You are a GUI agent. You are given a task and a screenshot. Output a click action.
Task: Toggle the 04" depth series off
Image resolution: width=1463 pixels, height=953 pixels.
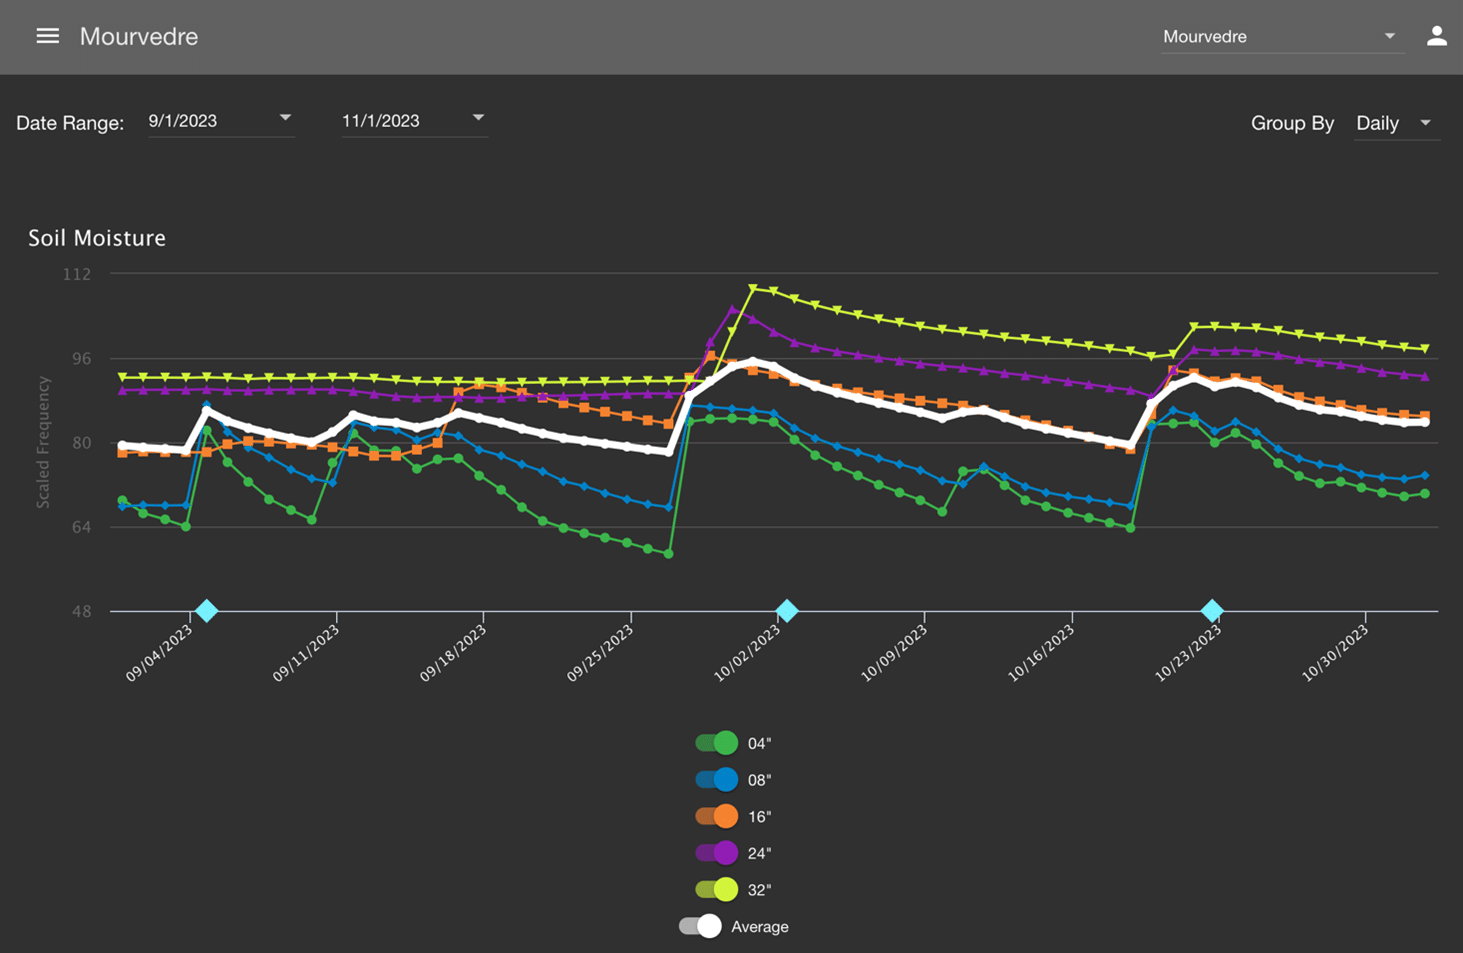(x=717, y=743)
